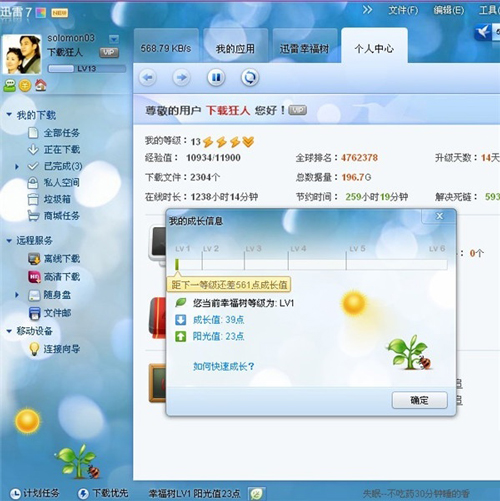
Task: Open 计划任务 scheduled tasks
Action: pyautogui.click(x=34, y=493)
